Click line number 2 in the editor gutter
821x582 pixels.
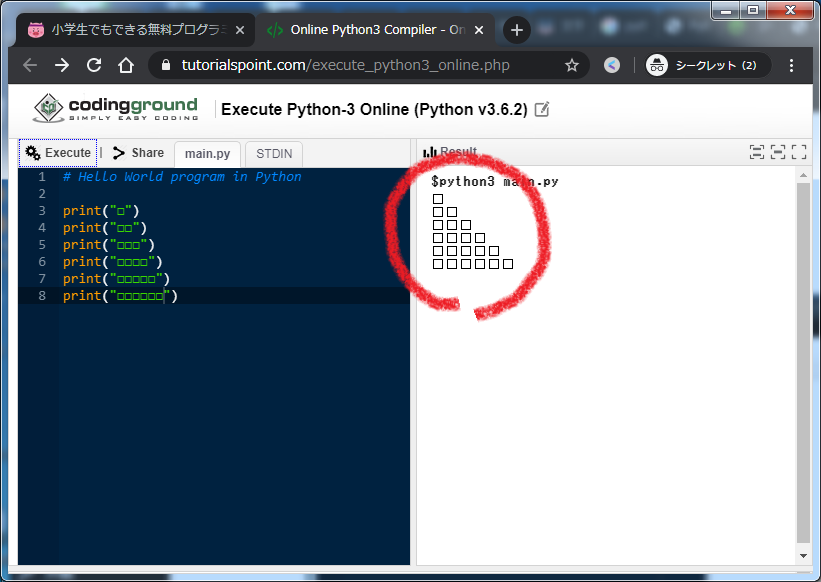click(x=42, y=194)
